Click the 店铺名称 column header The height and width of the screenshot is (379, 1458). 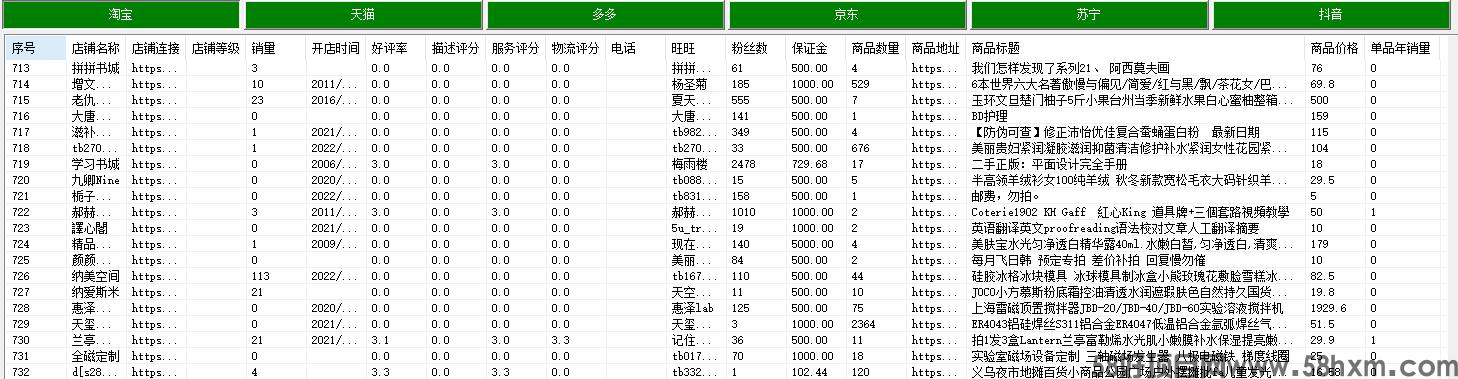(96, 48)
